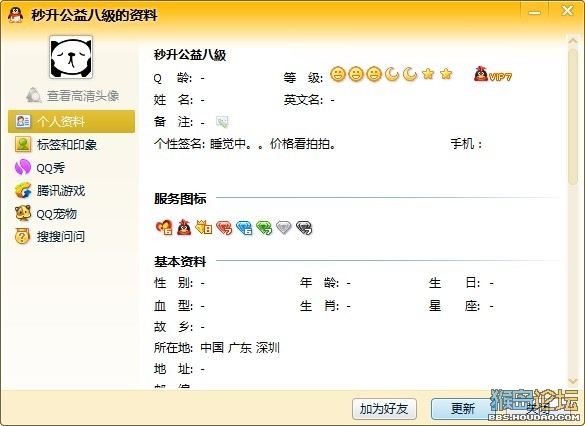This screenshot has height=426, width=585.
Task: Click the blue diamond service icon
Action: pyautogui.click(x=244, y=228)
